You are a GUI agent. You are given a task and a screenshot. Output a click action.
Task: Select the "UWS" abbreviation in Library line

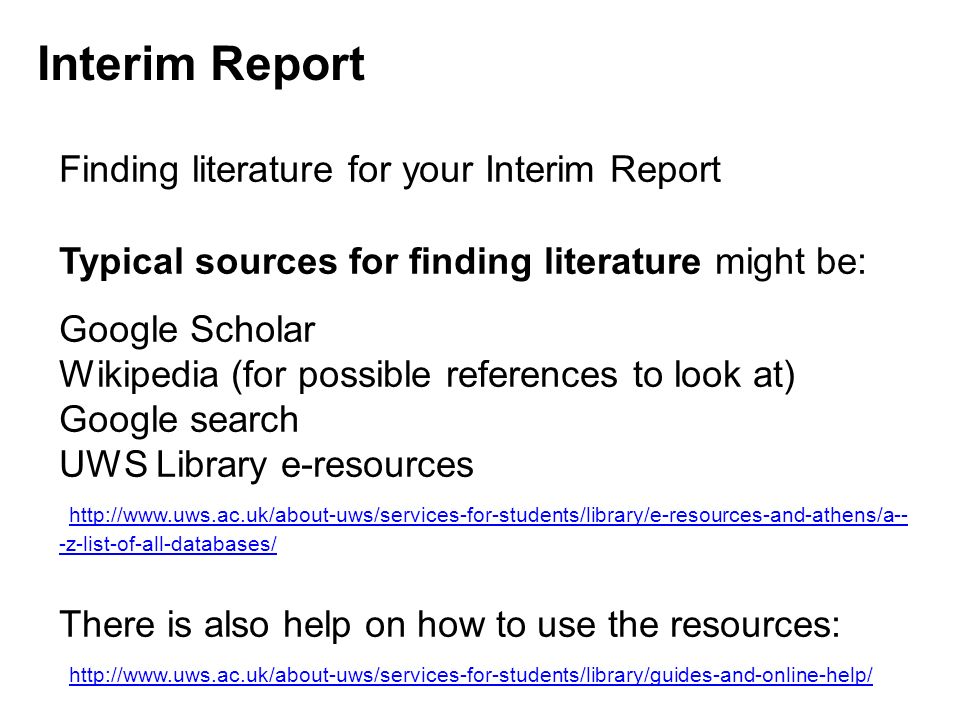[103, 465]
